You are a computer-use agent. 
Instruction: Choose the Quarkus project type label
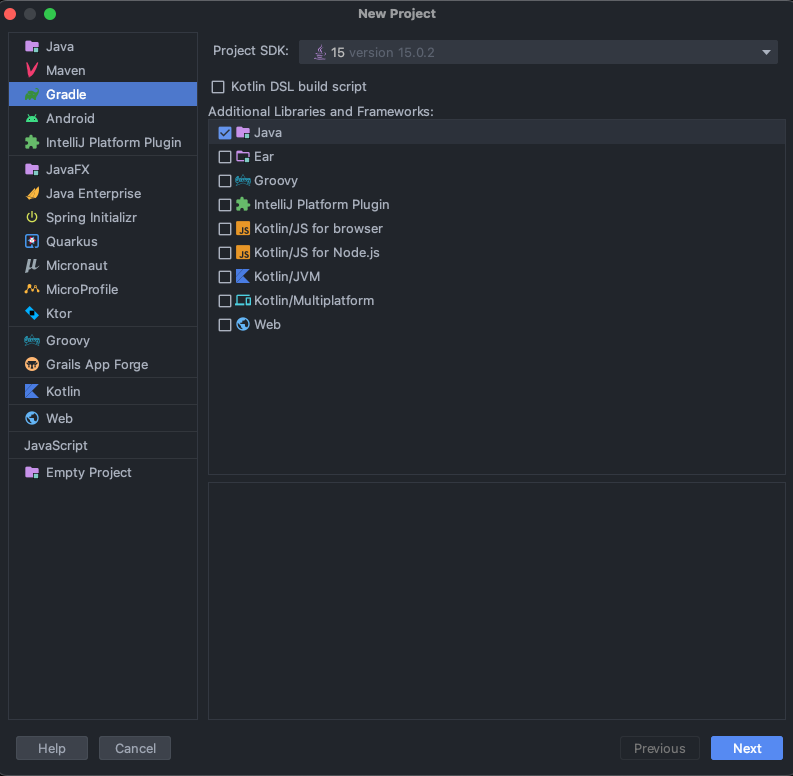pyautogui.click(x=72, y=241)
